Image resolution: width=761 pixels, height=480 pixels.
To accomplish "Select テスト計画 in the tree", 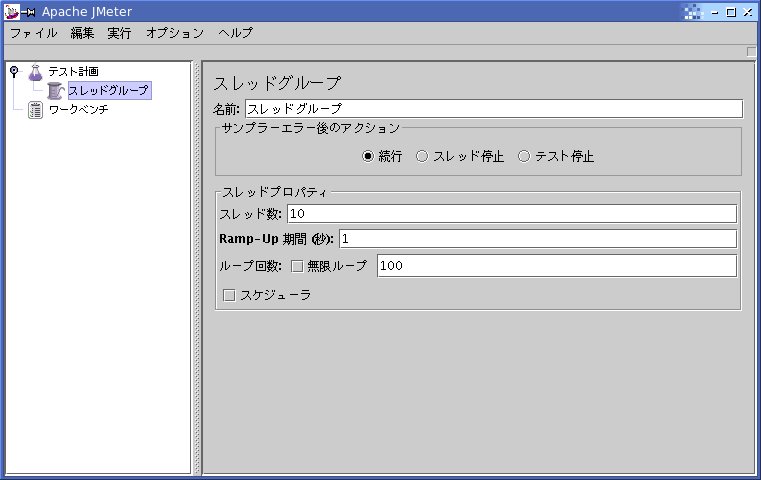I will click(73, 72).
